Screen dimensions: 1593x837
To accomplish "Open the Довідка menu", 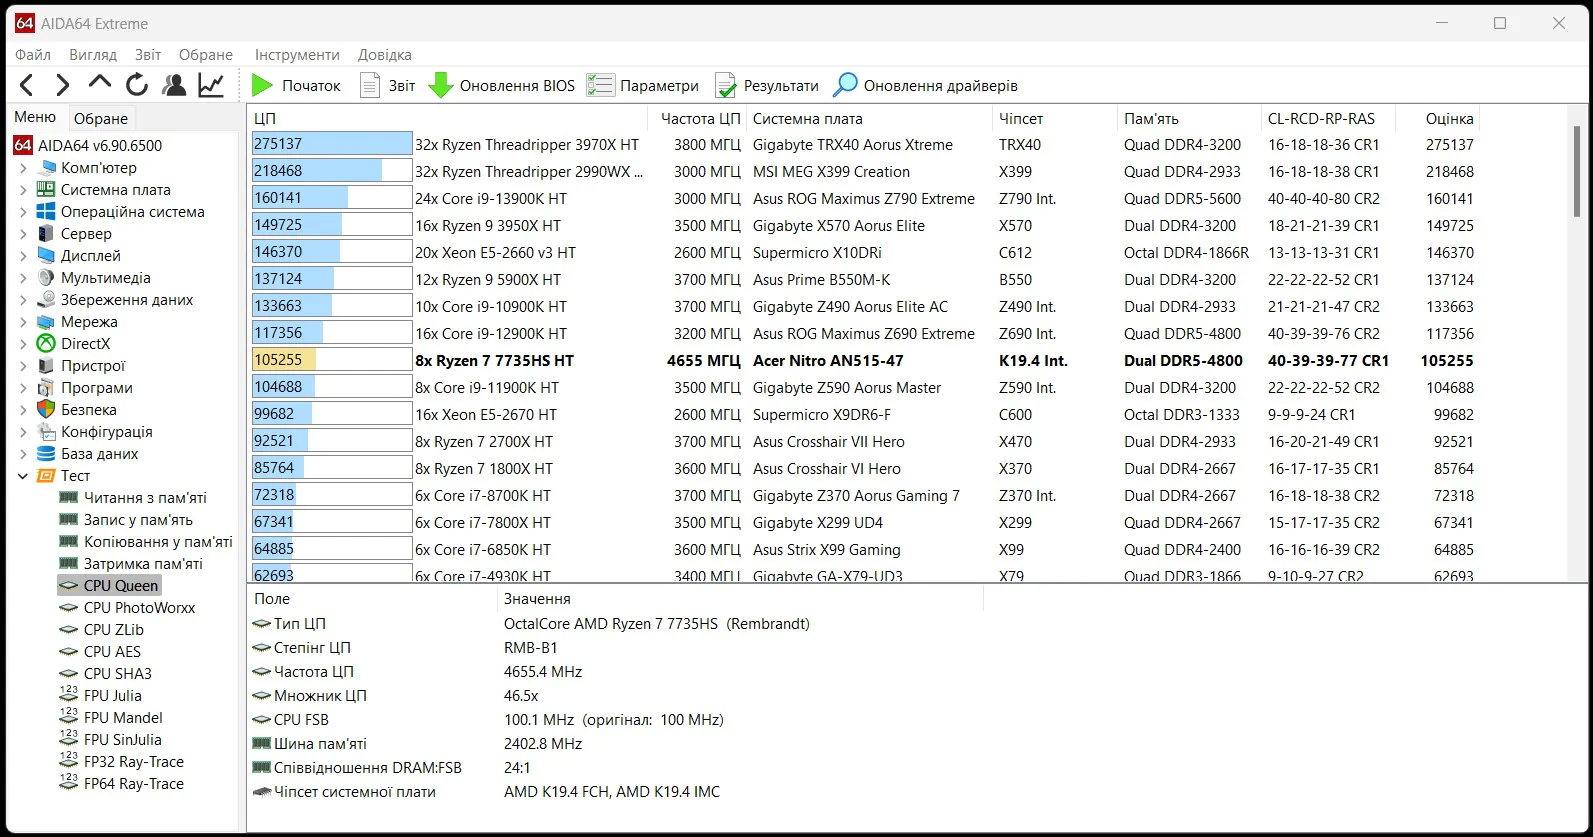I will 385,55.
